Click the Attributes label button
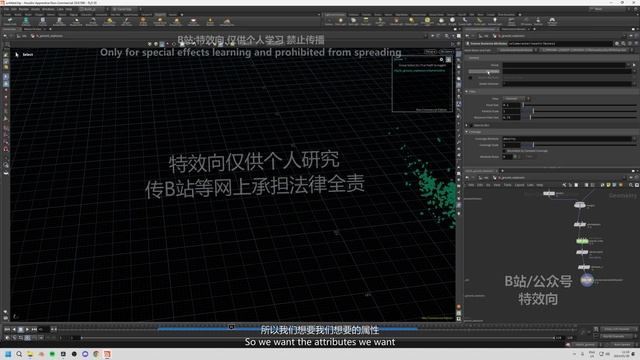Screen dimensions: 640x360 tap(484, 71)
